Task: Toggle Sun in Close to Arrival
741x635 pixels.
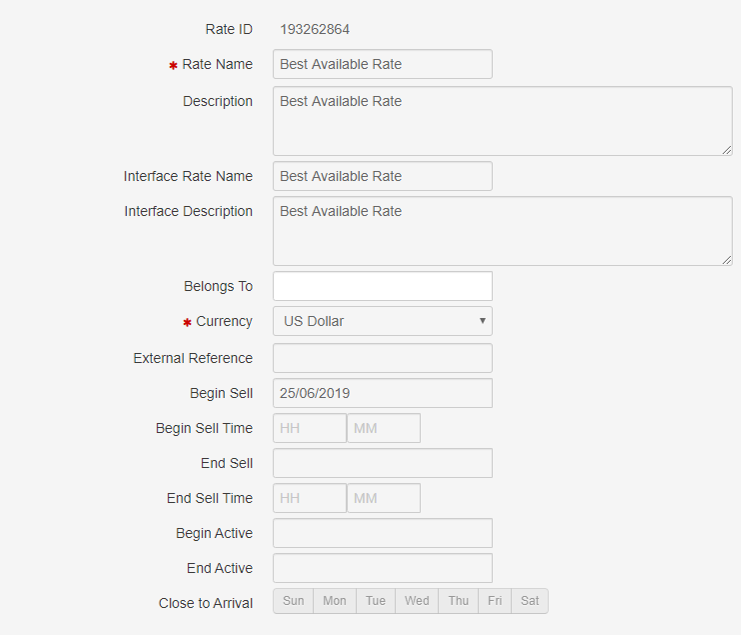Action: tap(293, 601)
